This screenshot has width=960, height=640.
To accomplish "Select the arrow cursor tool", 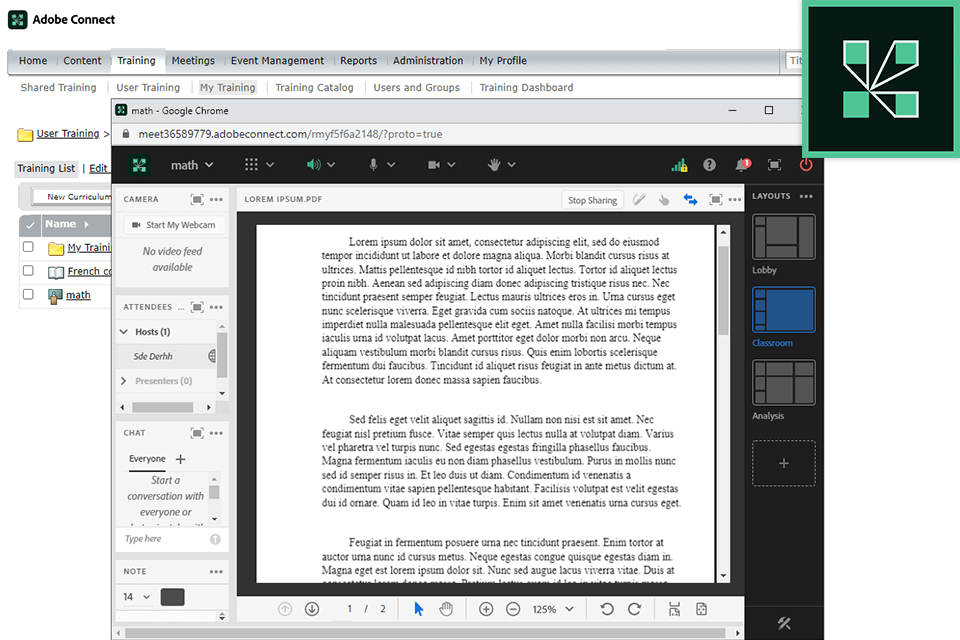I will tap(419, 609).
